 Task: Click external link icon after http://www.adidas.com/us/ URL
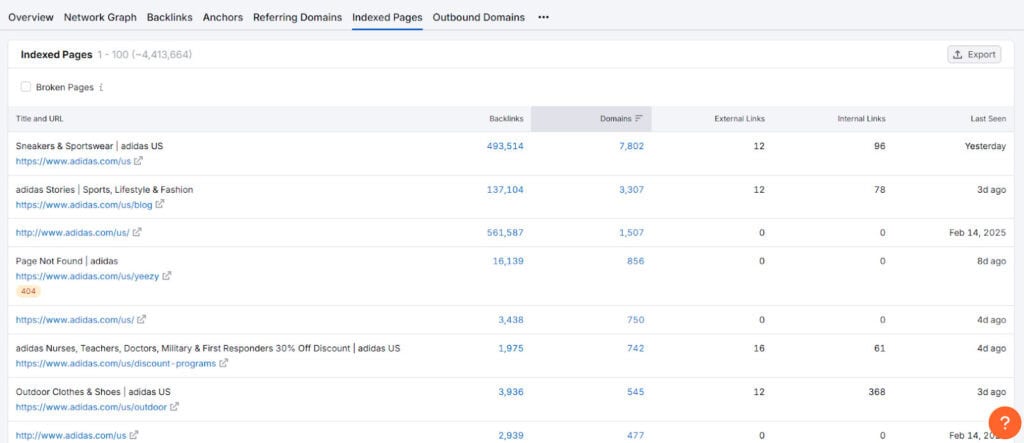(137, 232)
